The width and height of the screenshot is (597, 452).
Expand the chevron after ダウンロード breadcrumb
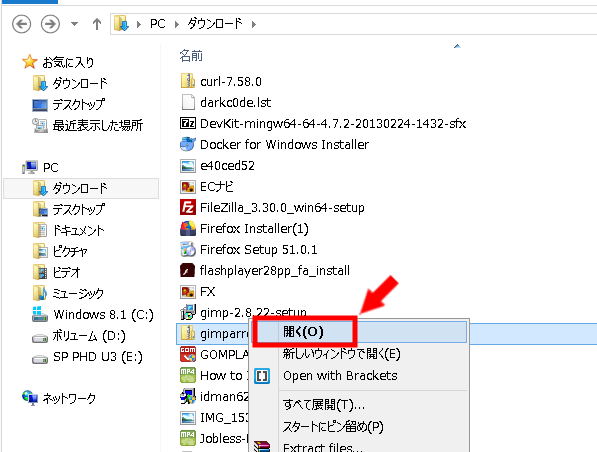point(254,24)
